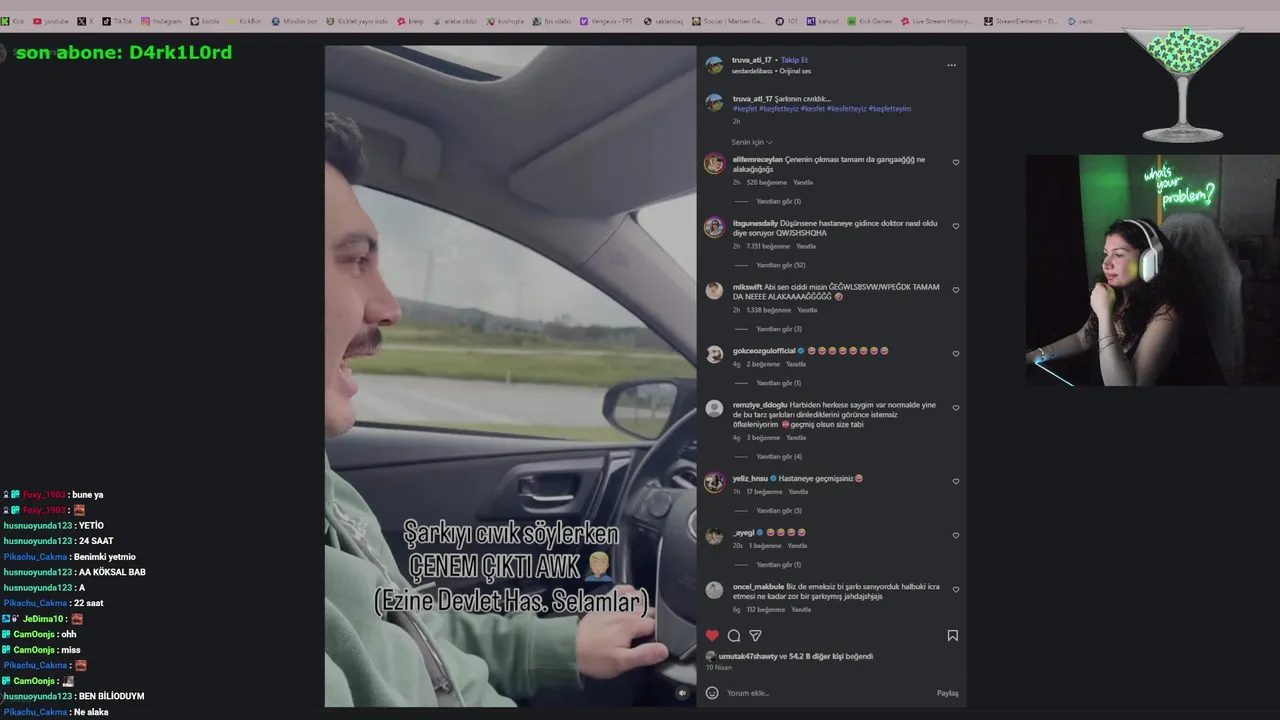Open itsgunesdaily's profile avatar
The width and height of the screenshot is (1280, 720).
coord(714,227)
